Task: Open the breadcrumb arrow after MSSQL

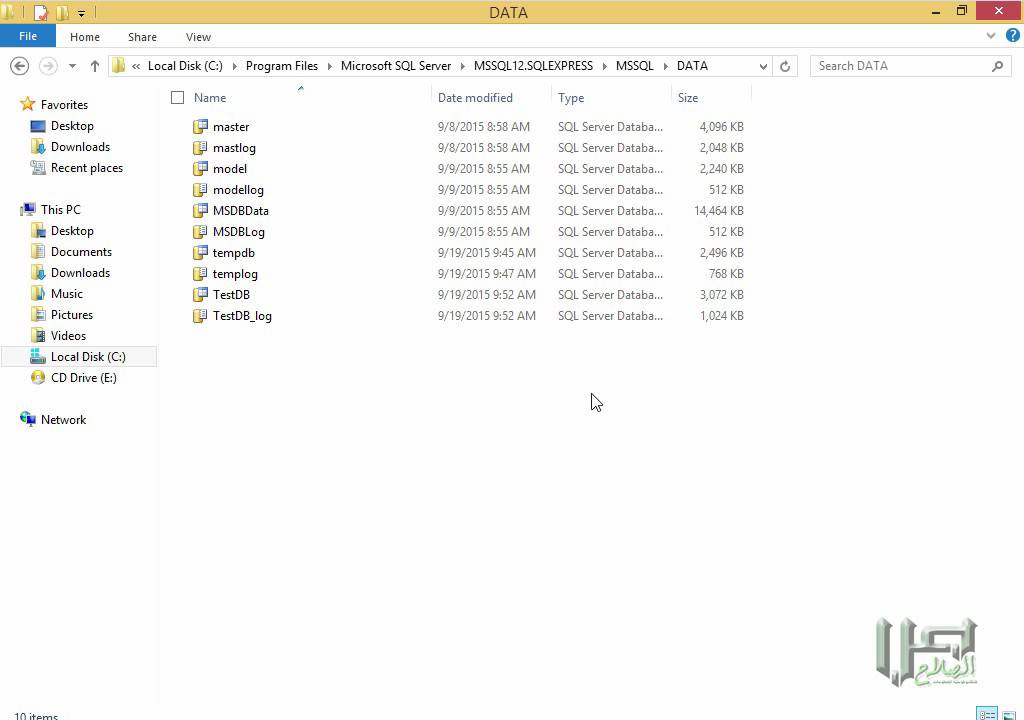Action: tap(665, 66)
